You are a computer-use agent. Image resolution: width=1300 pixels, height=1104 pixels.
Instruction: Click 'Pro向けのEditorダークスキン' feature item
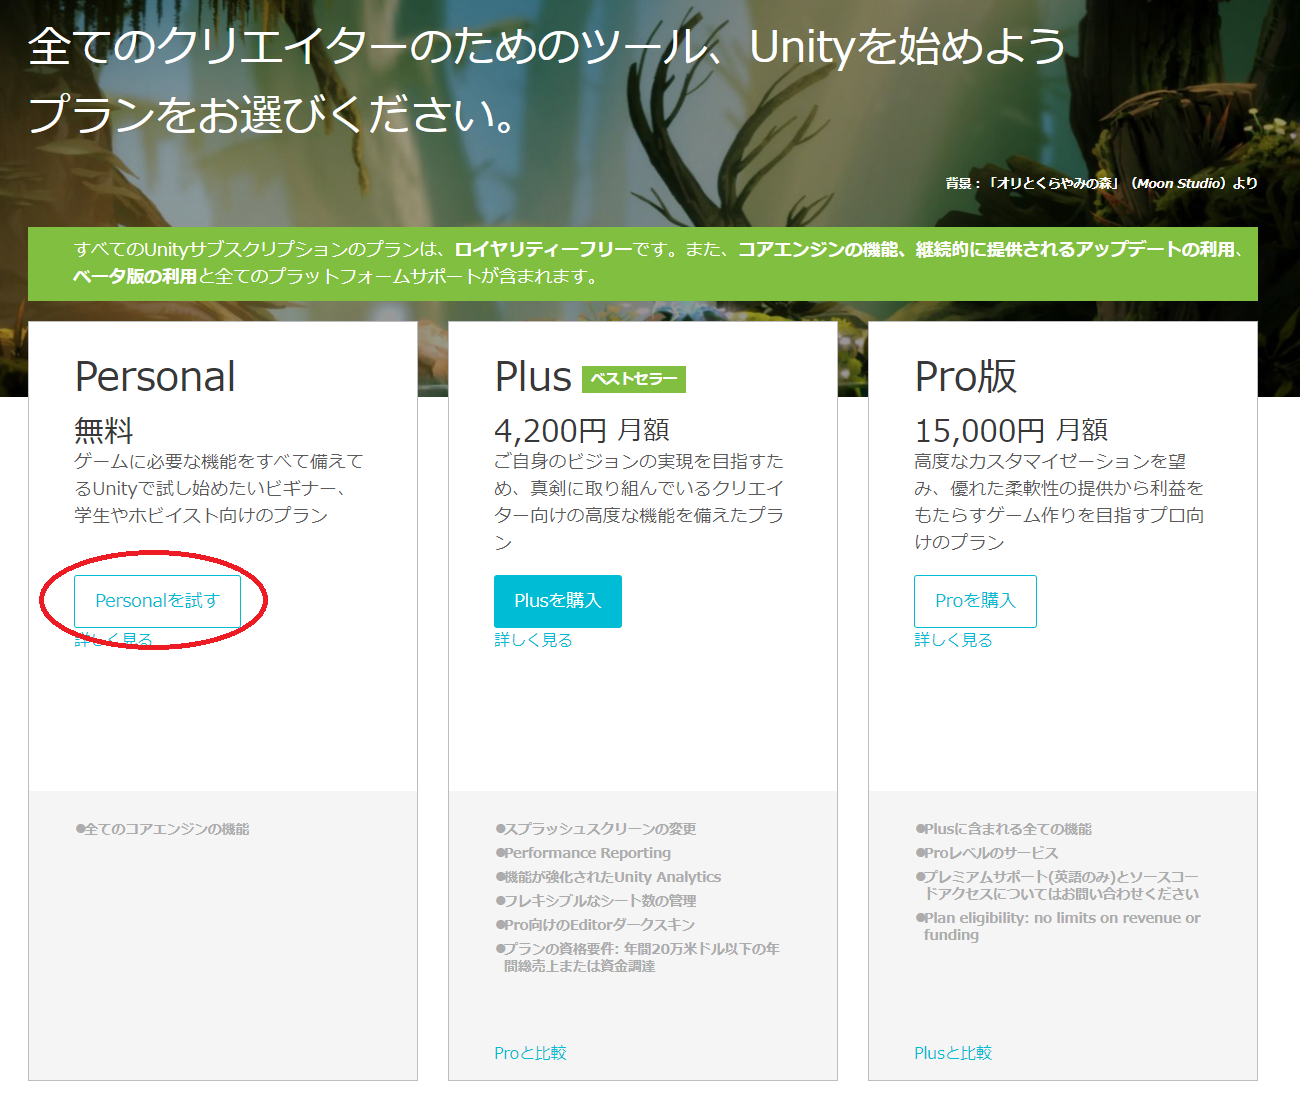(595, 925)
